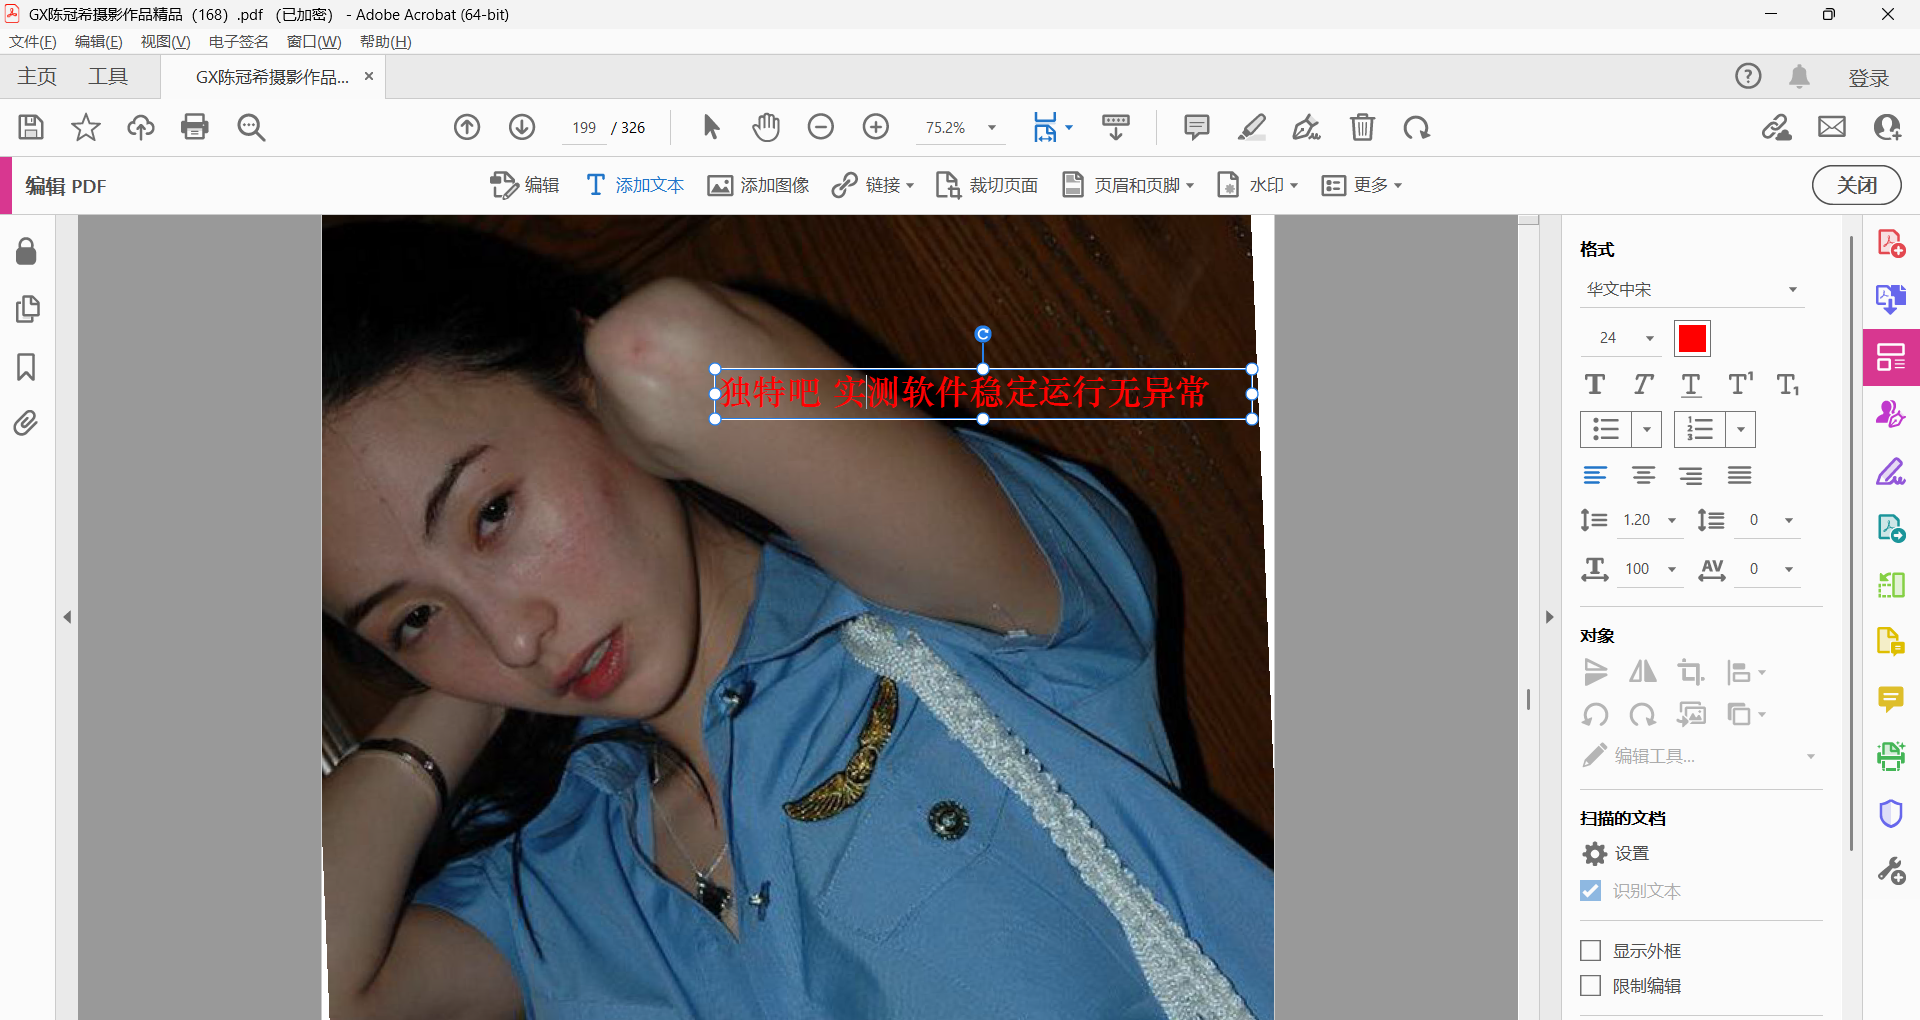This screenshot has height=1020, width=1920.
Task: Enable the 限制编辑 checkbox
Action: [x=1590, y=986]
